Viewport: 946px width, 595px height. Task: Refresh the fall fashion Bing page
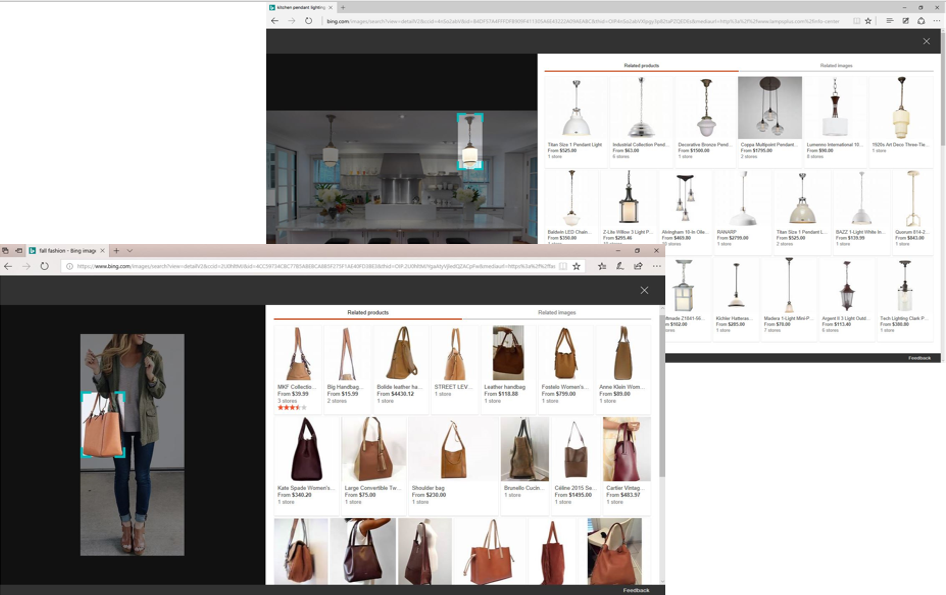pos(45,266)
